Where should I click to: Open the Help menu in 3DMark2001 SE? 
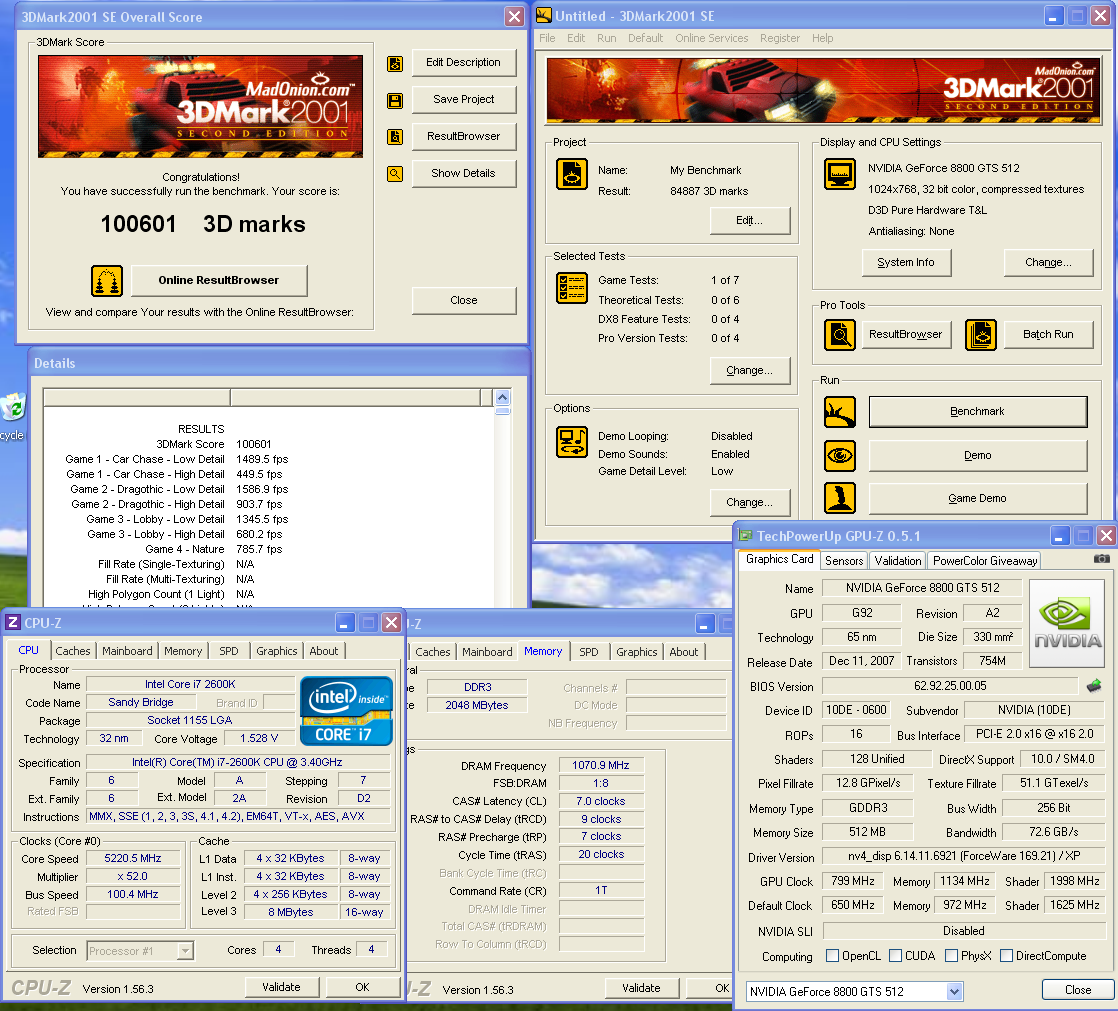(822, 38)
